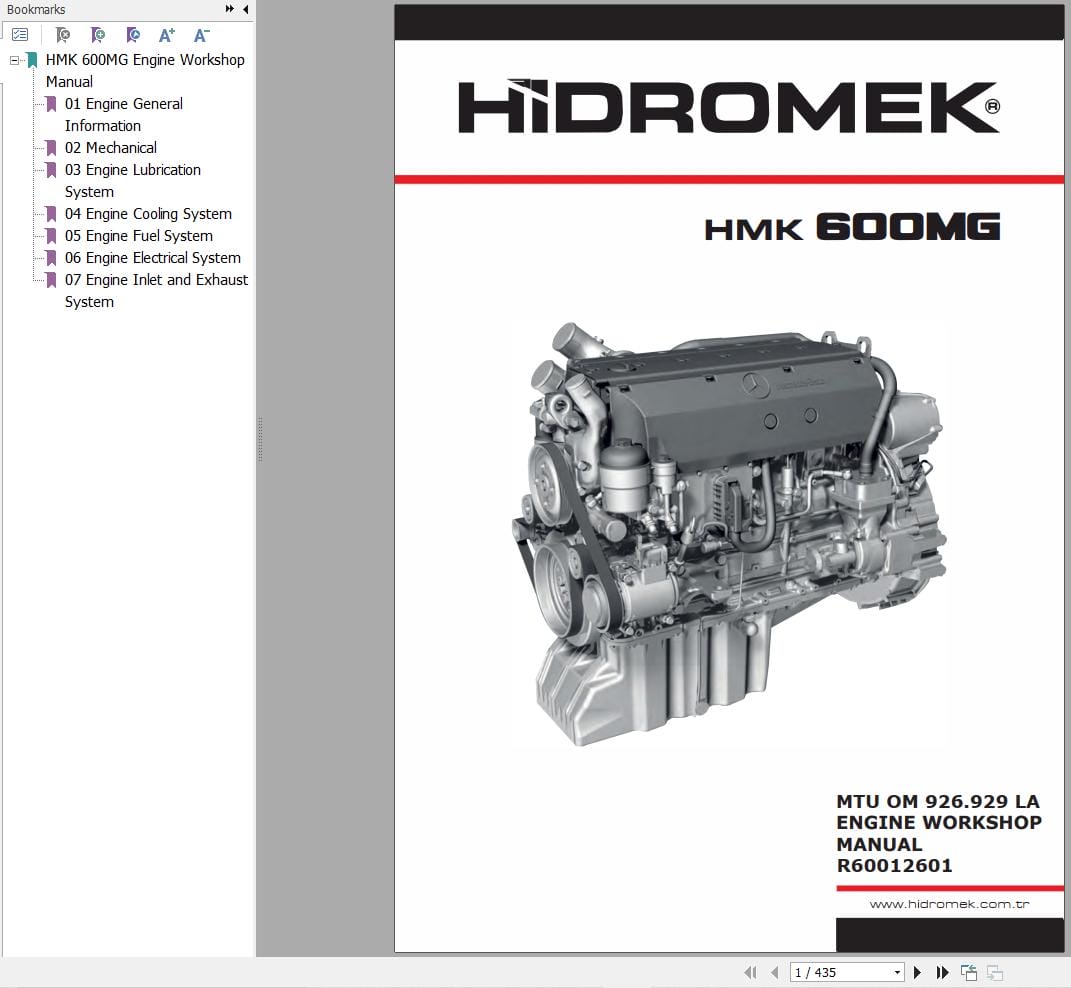Click the engine image on the cover
1071x988 pixels.
729,534
